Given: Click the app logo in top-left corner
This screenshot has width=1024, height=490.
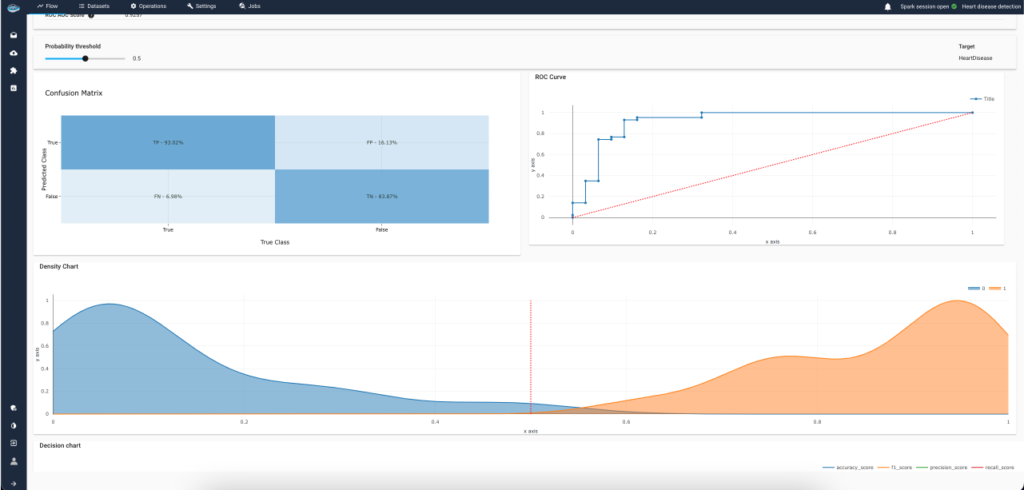Looking at the screenshot, I should tap(13, 7).
